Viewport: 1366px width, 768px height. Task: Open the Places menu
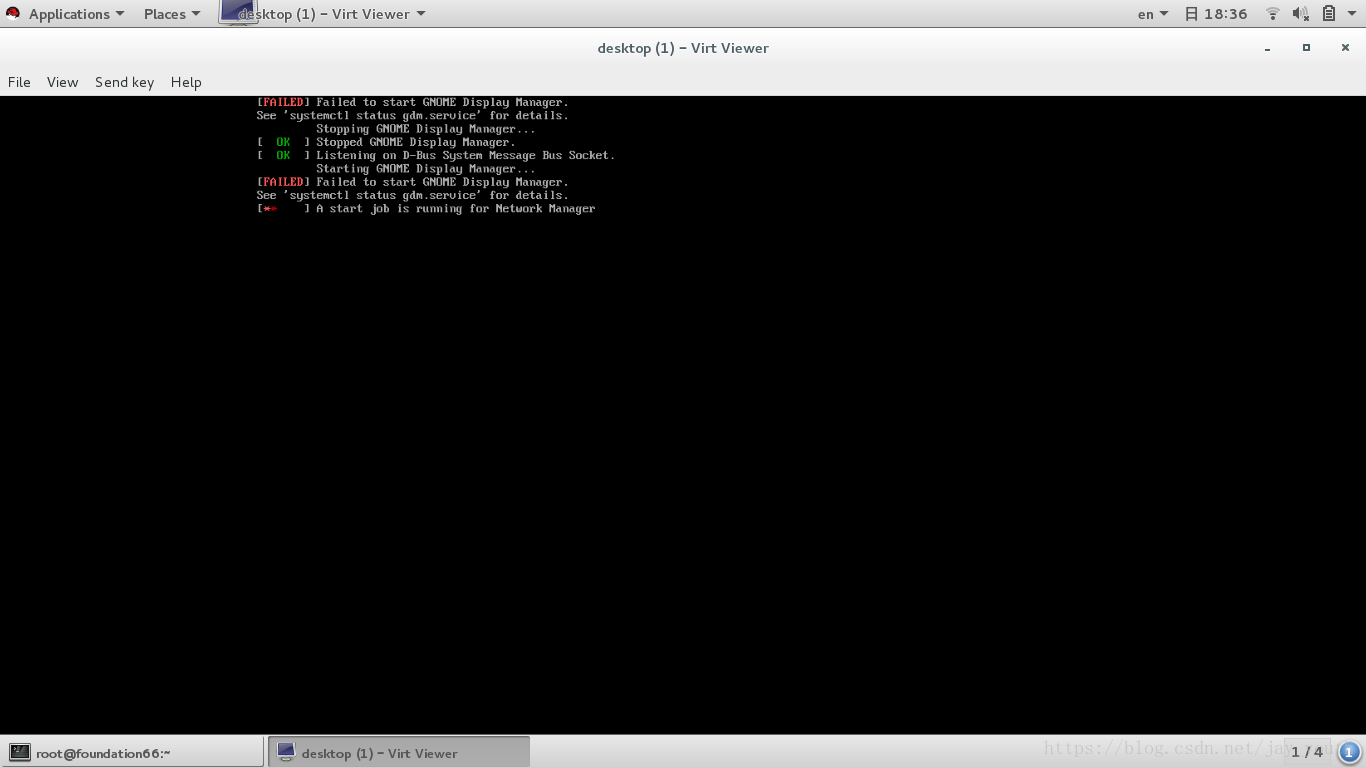pos(172,14)
